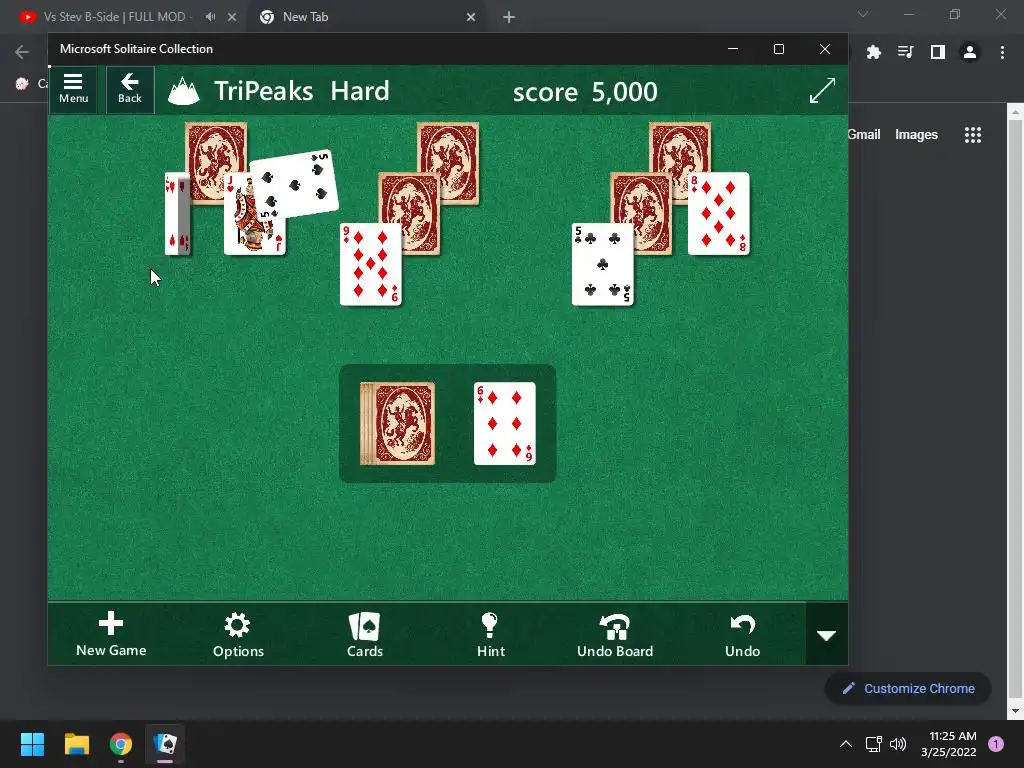Click the TriPeaks mountain logo icon
Viewport: 1024px width, 768px height.
coord(184,91)
